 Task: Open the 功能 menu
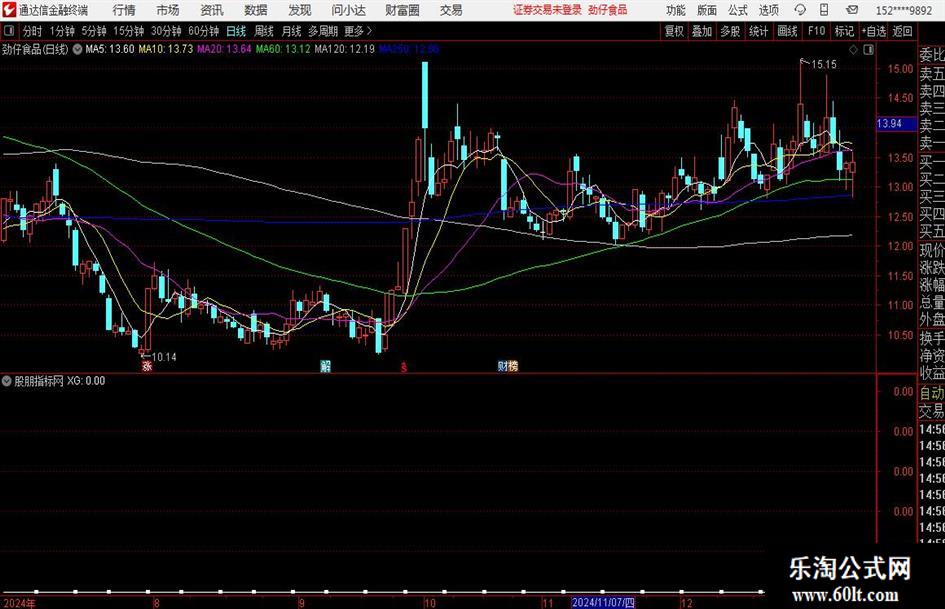pyautogui.click(x=676, y=10)
